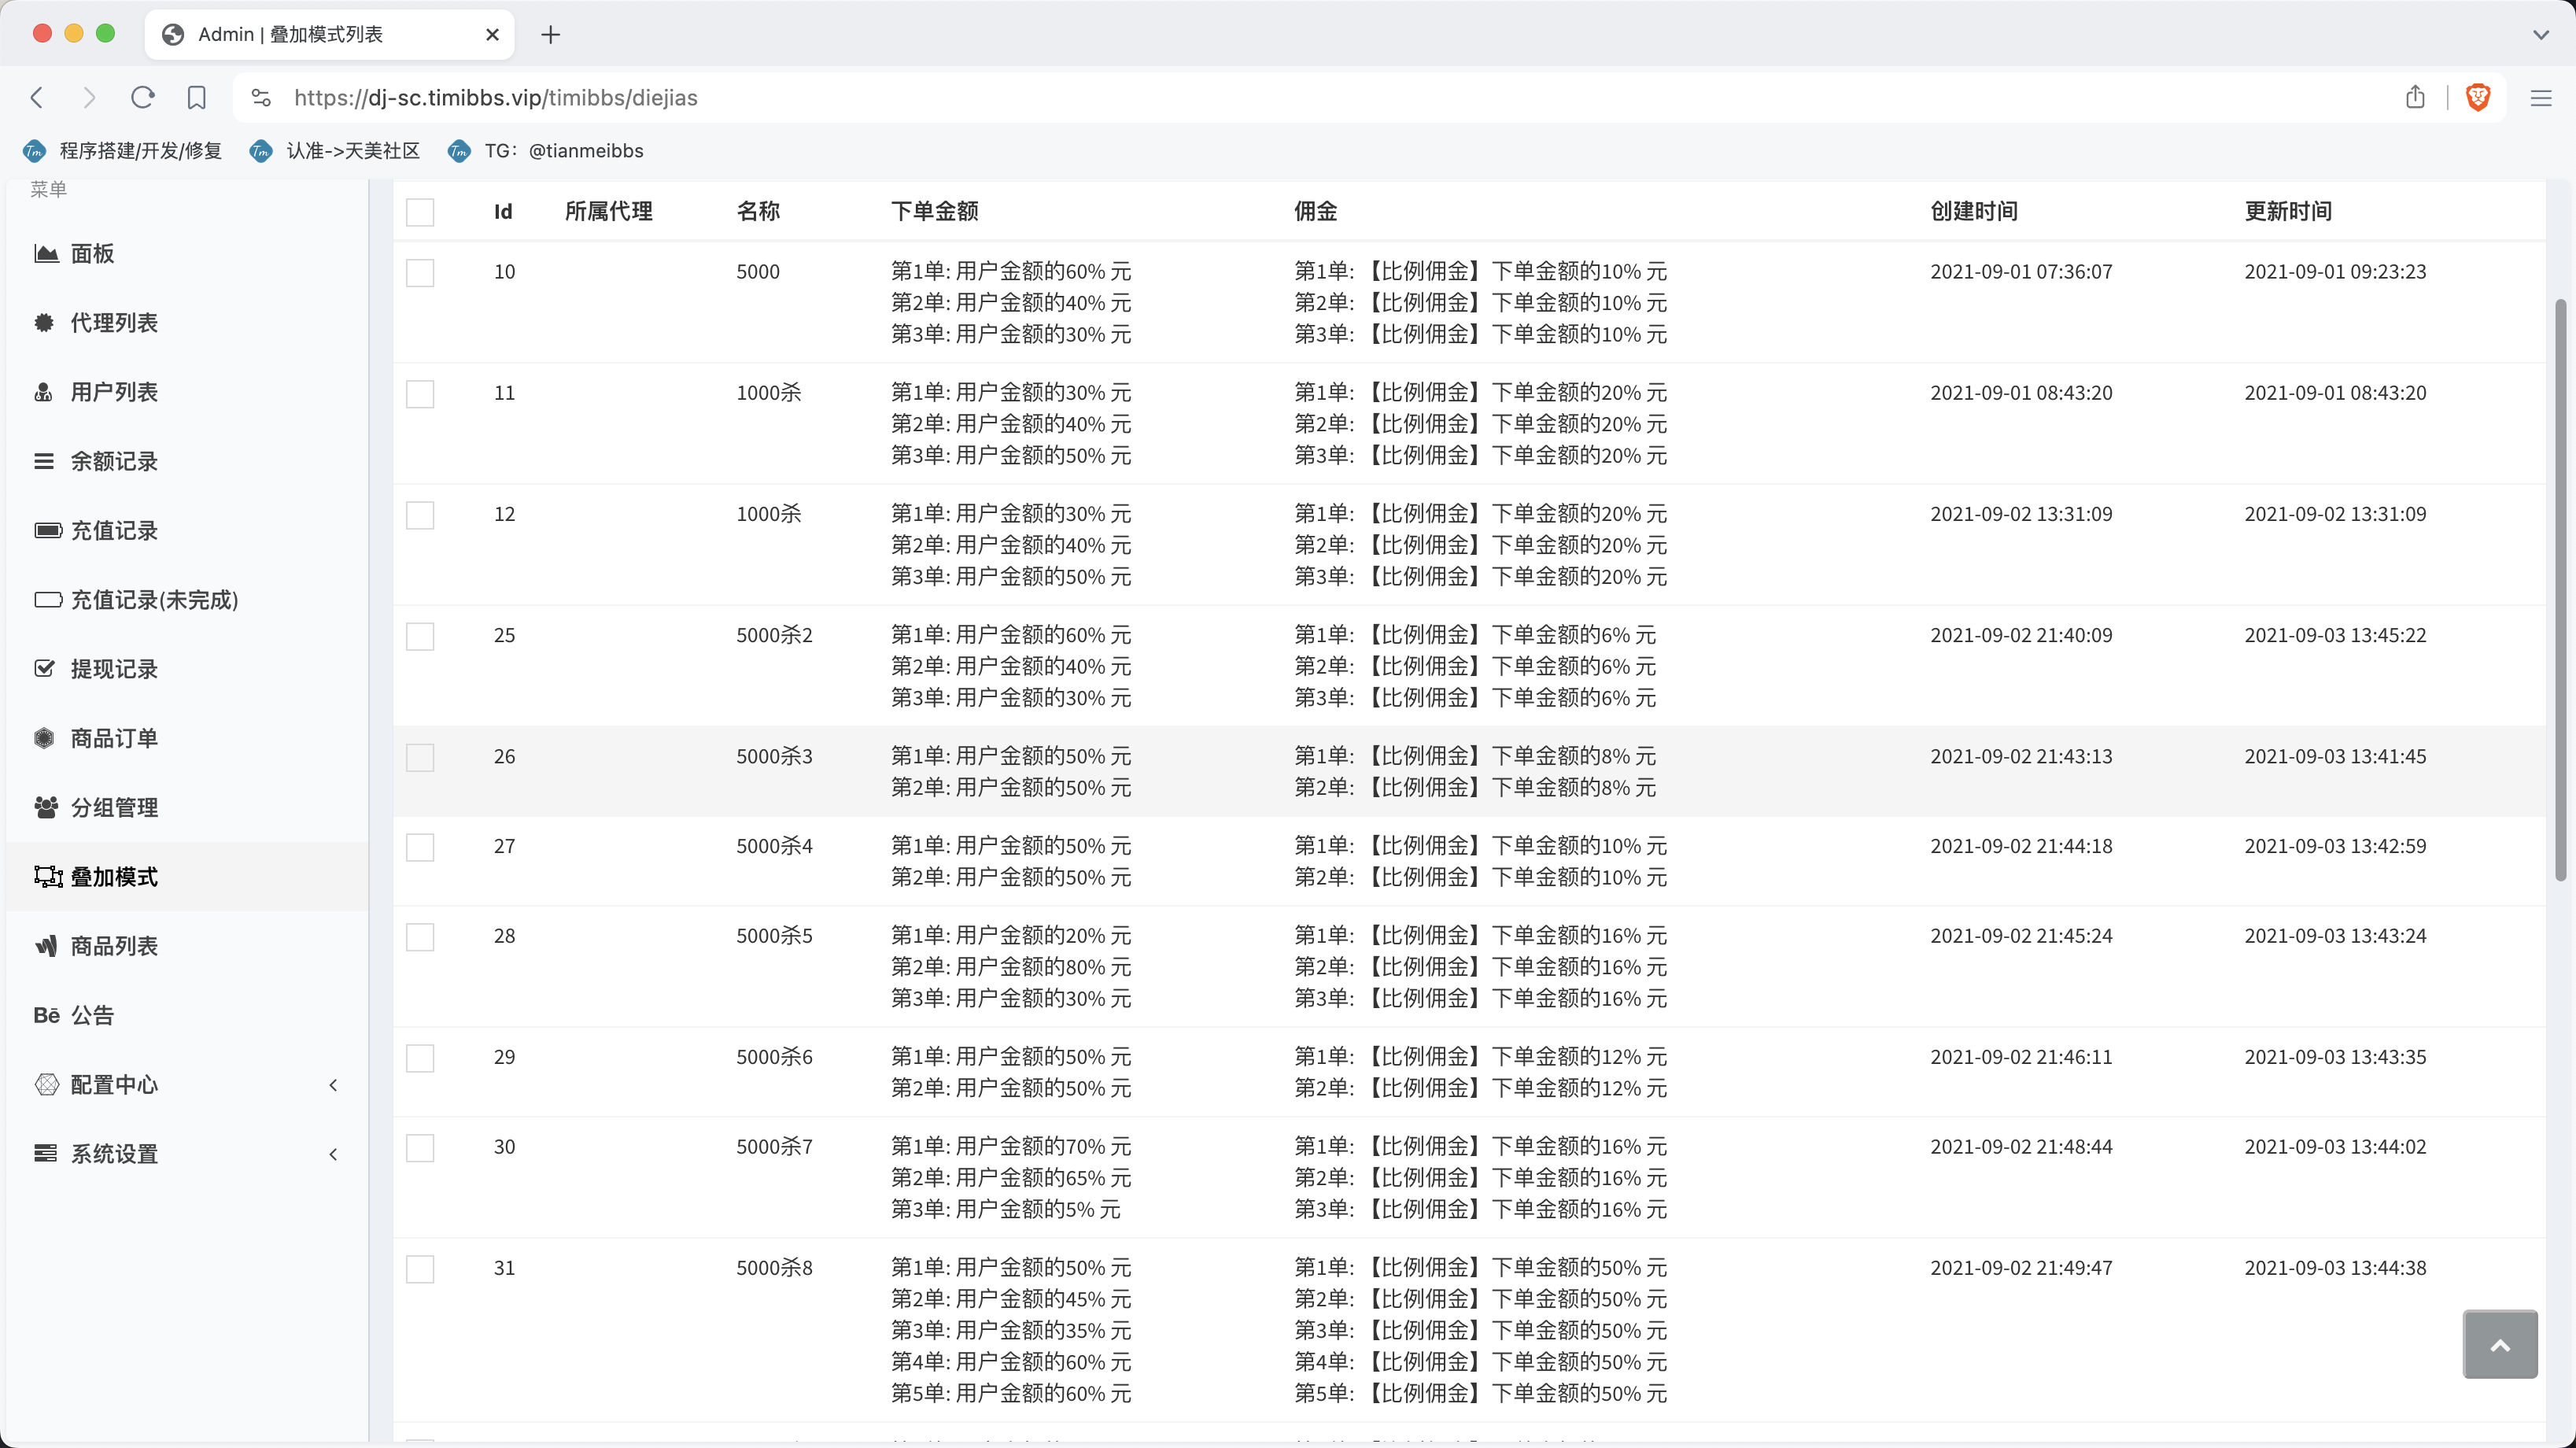Click the 余额记录 list icon
The image size is (2576, 1448).
click(x=44, y=461)
